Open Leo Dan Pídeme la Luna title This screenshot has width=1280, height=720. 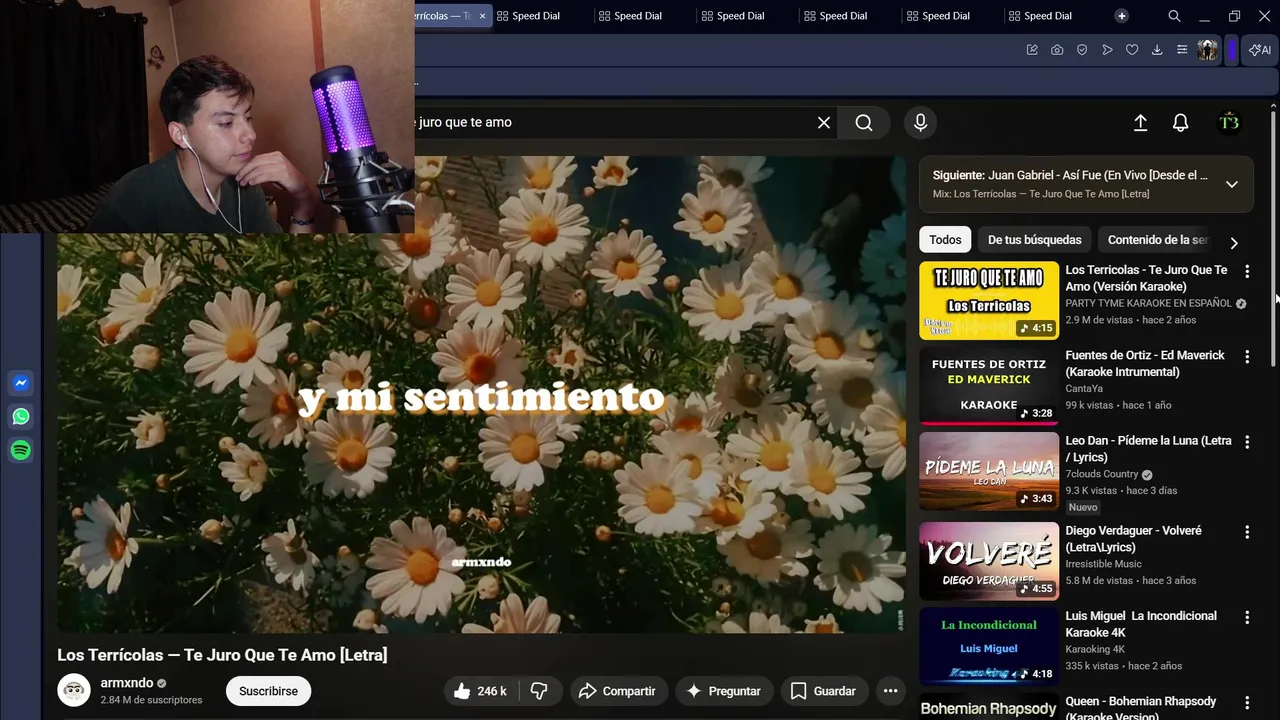[x=1148, y=449]
